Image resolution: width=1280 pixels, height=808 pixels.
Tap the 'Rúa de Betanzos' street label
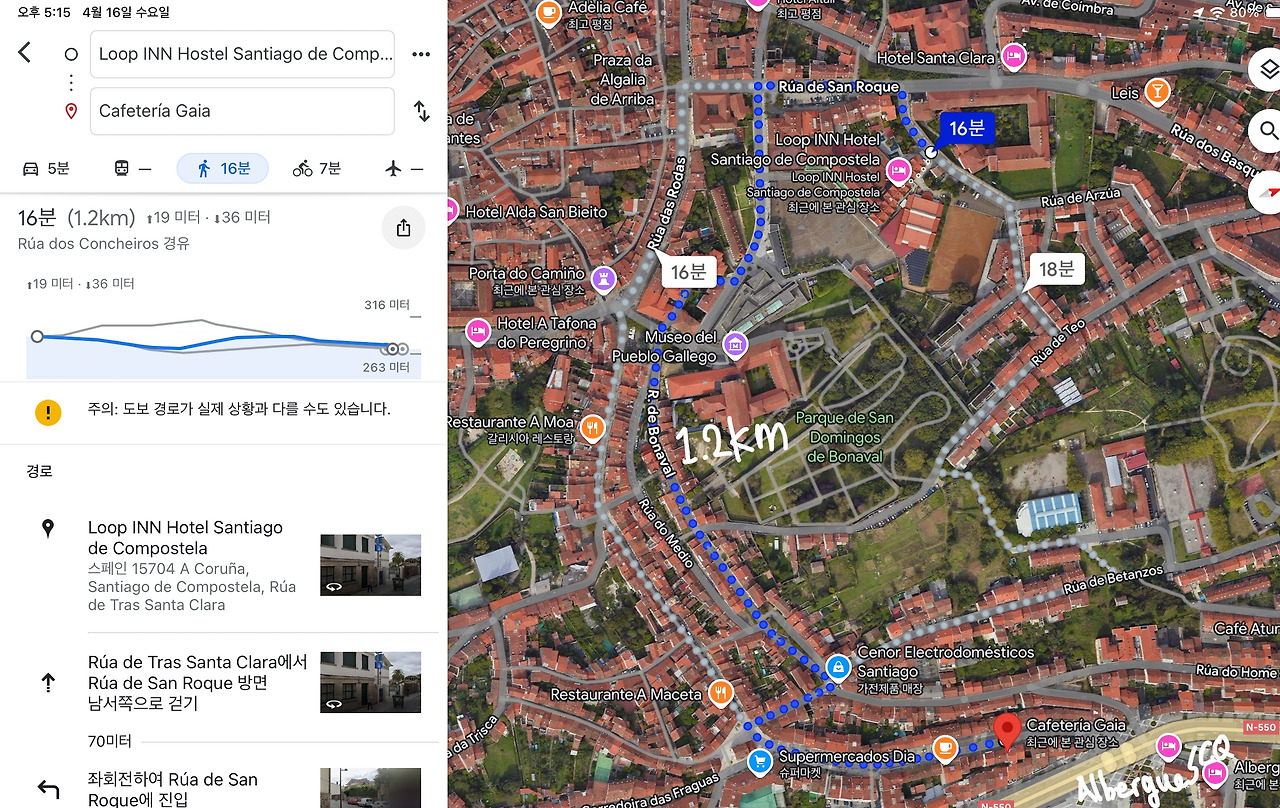point(1113,579)
